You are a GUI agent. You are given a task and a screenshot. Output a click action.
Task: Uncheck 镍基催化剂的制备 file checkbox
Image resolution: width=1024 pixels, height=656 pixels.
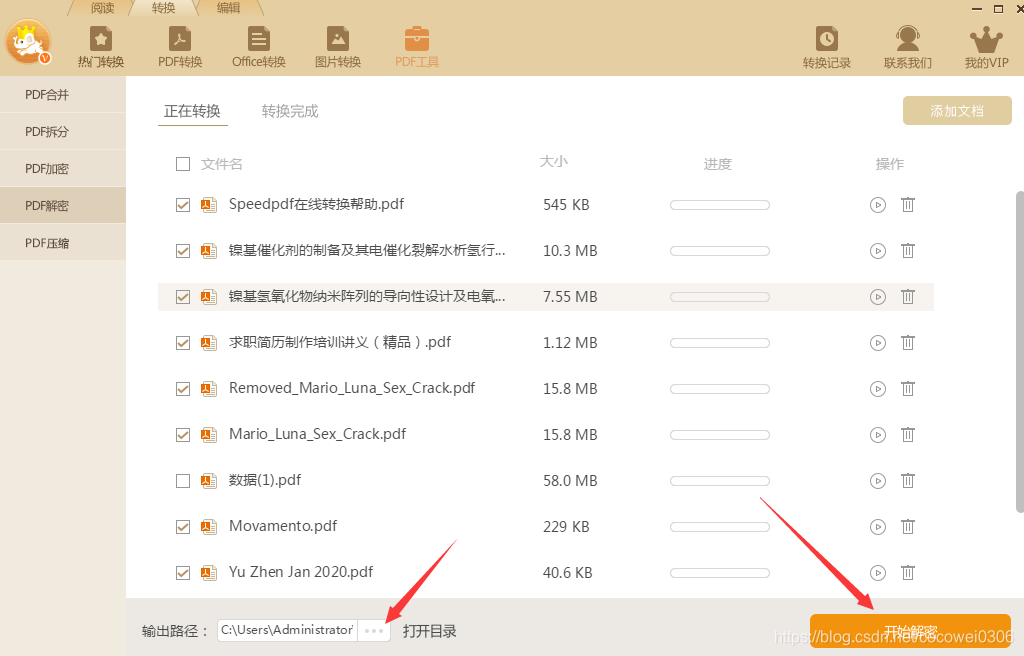click(x=183, y=251)
